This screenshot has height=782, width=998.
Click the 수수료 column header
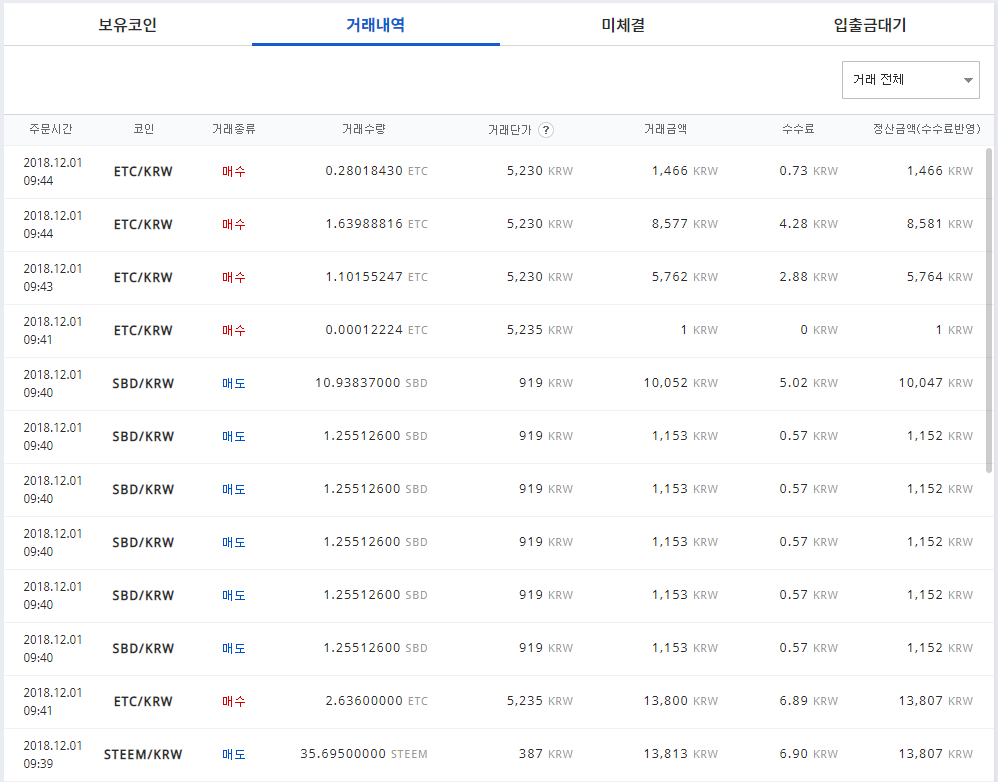pos(798,129)
